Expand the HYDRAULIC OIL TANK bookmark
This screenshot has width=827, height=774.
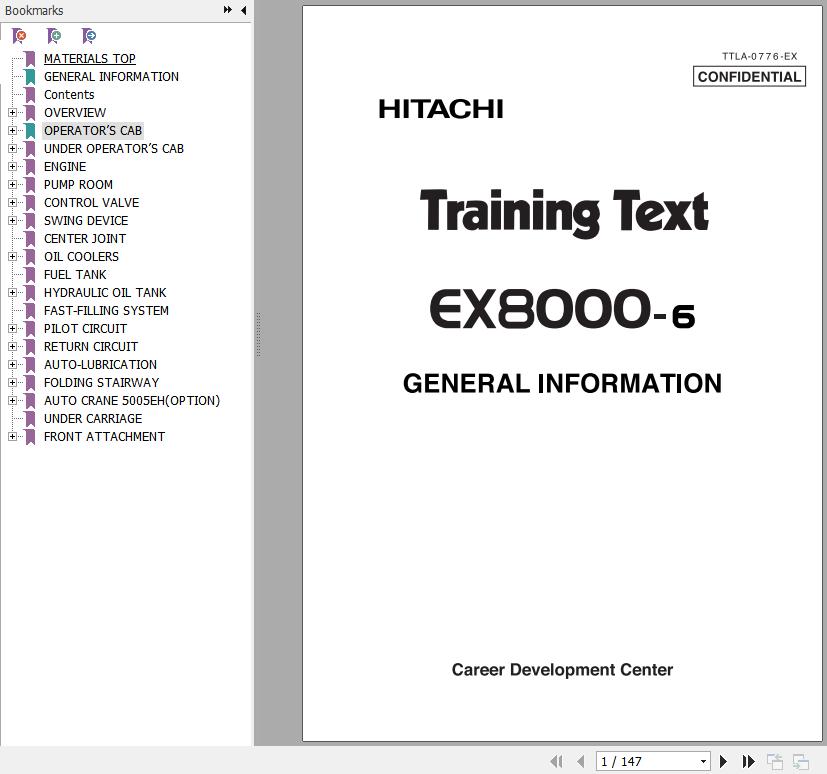click(12, 292)
